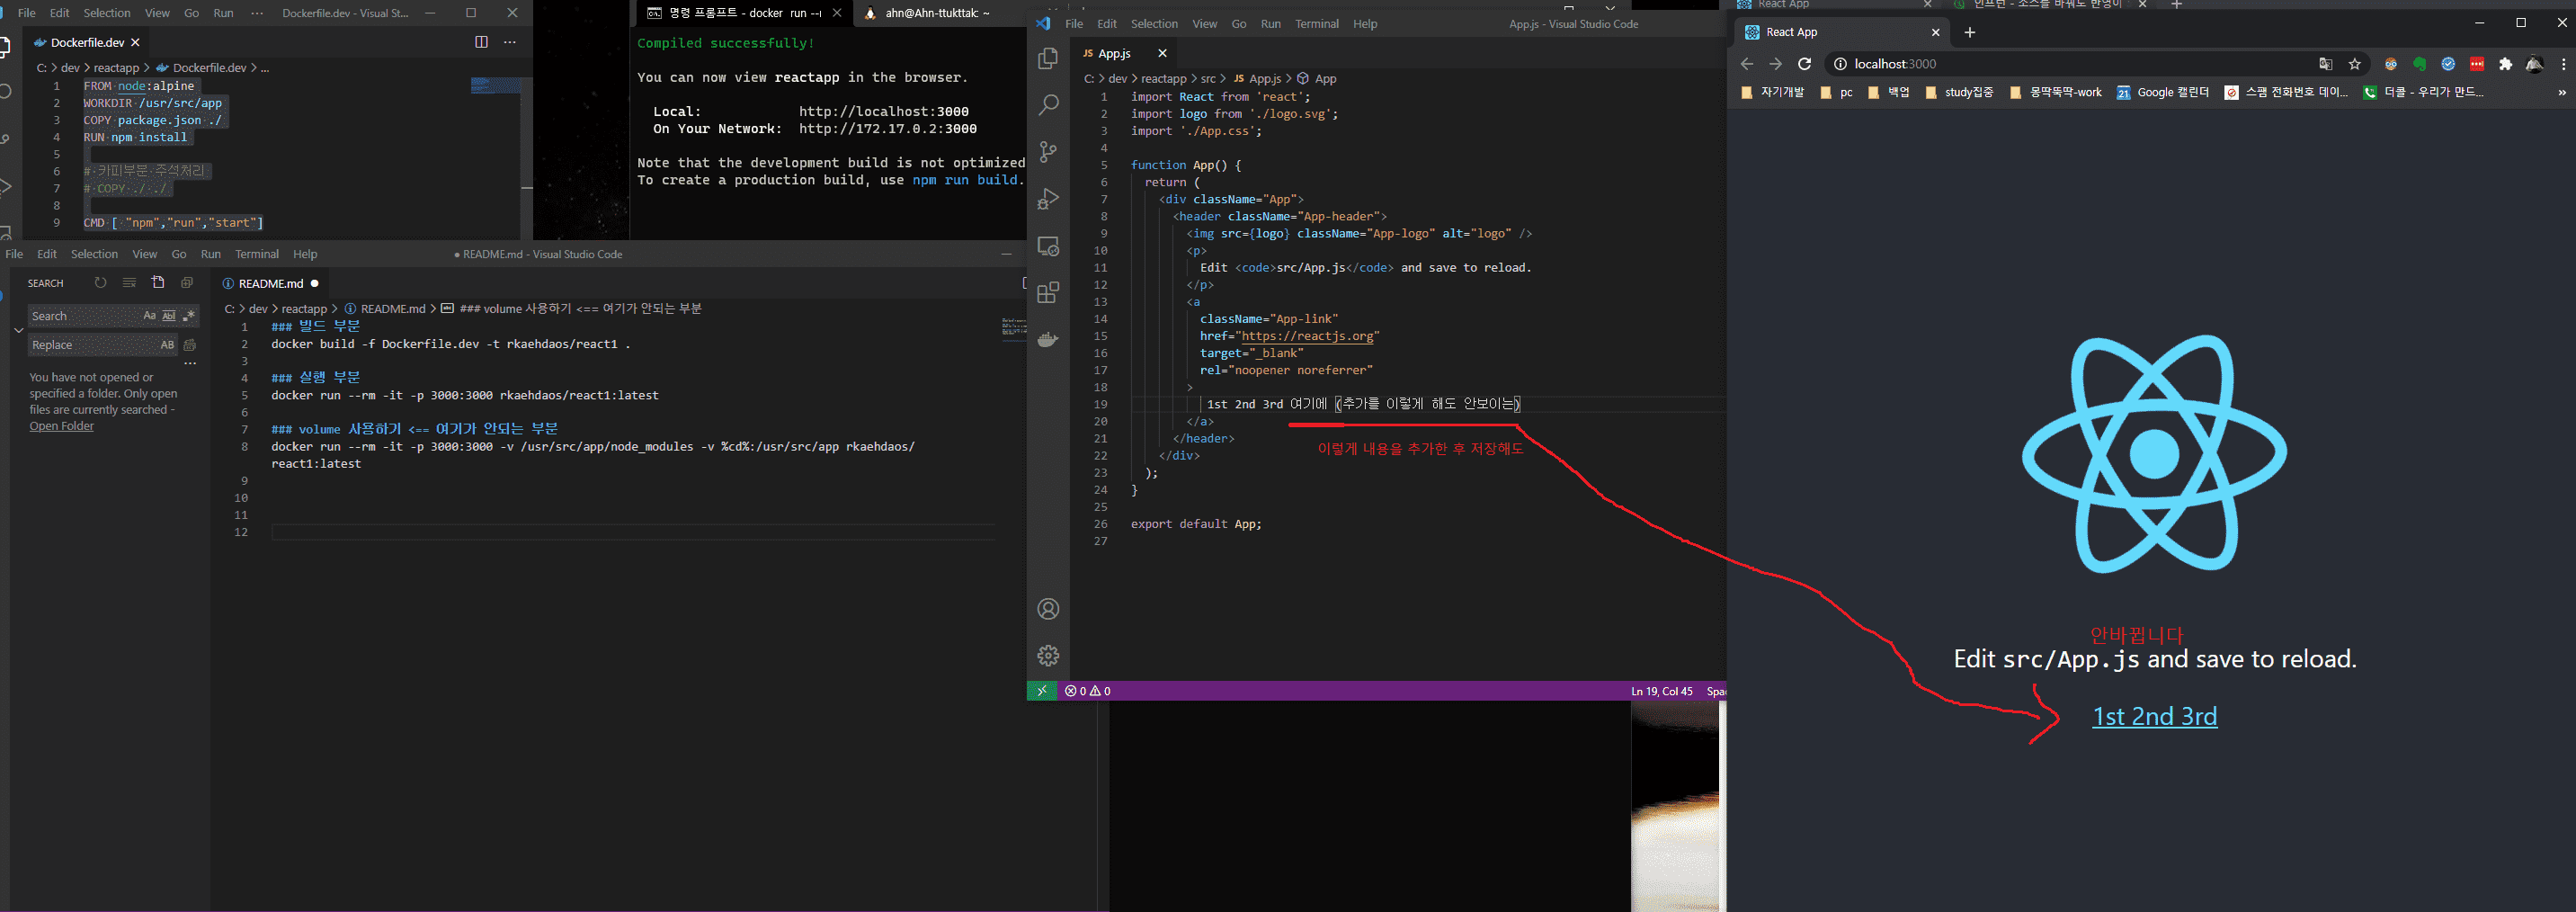This screenshot has height=912, width=2576.
Task: Open Chrome extensions puzzle icon
Action: coord(2505,64)
